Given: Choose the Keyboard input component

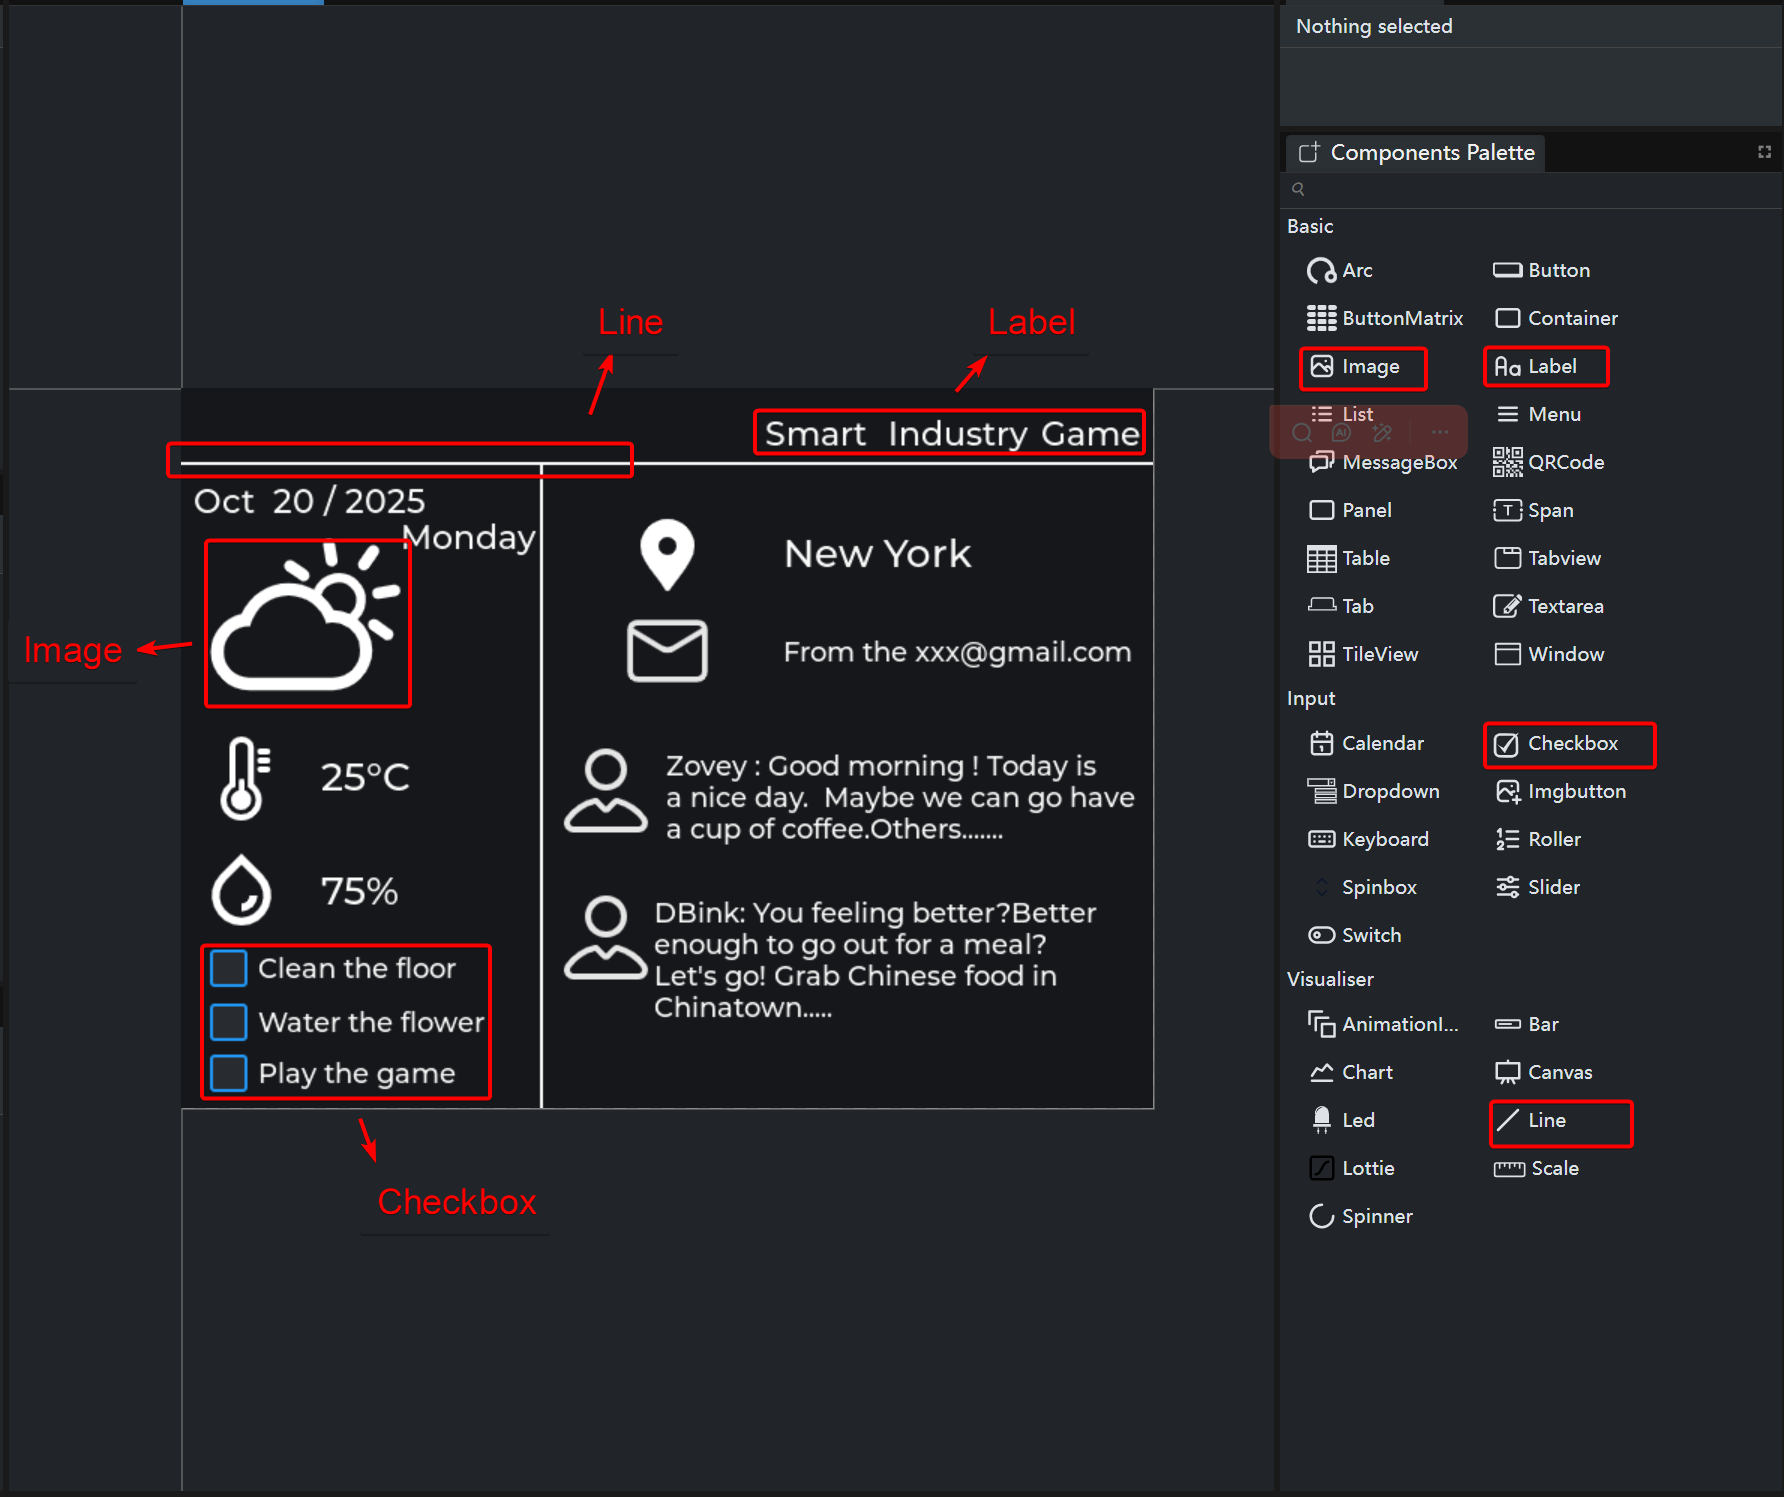Looking at the screenshot, I should pos(1368,839).
